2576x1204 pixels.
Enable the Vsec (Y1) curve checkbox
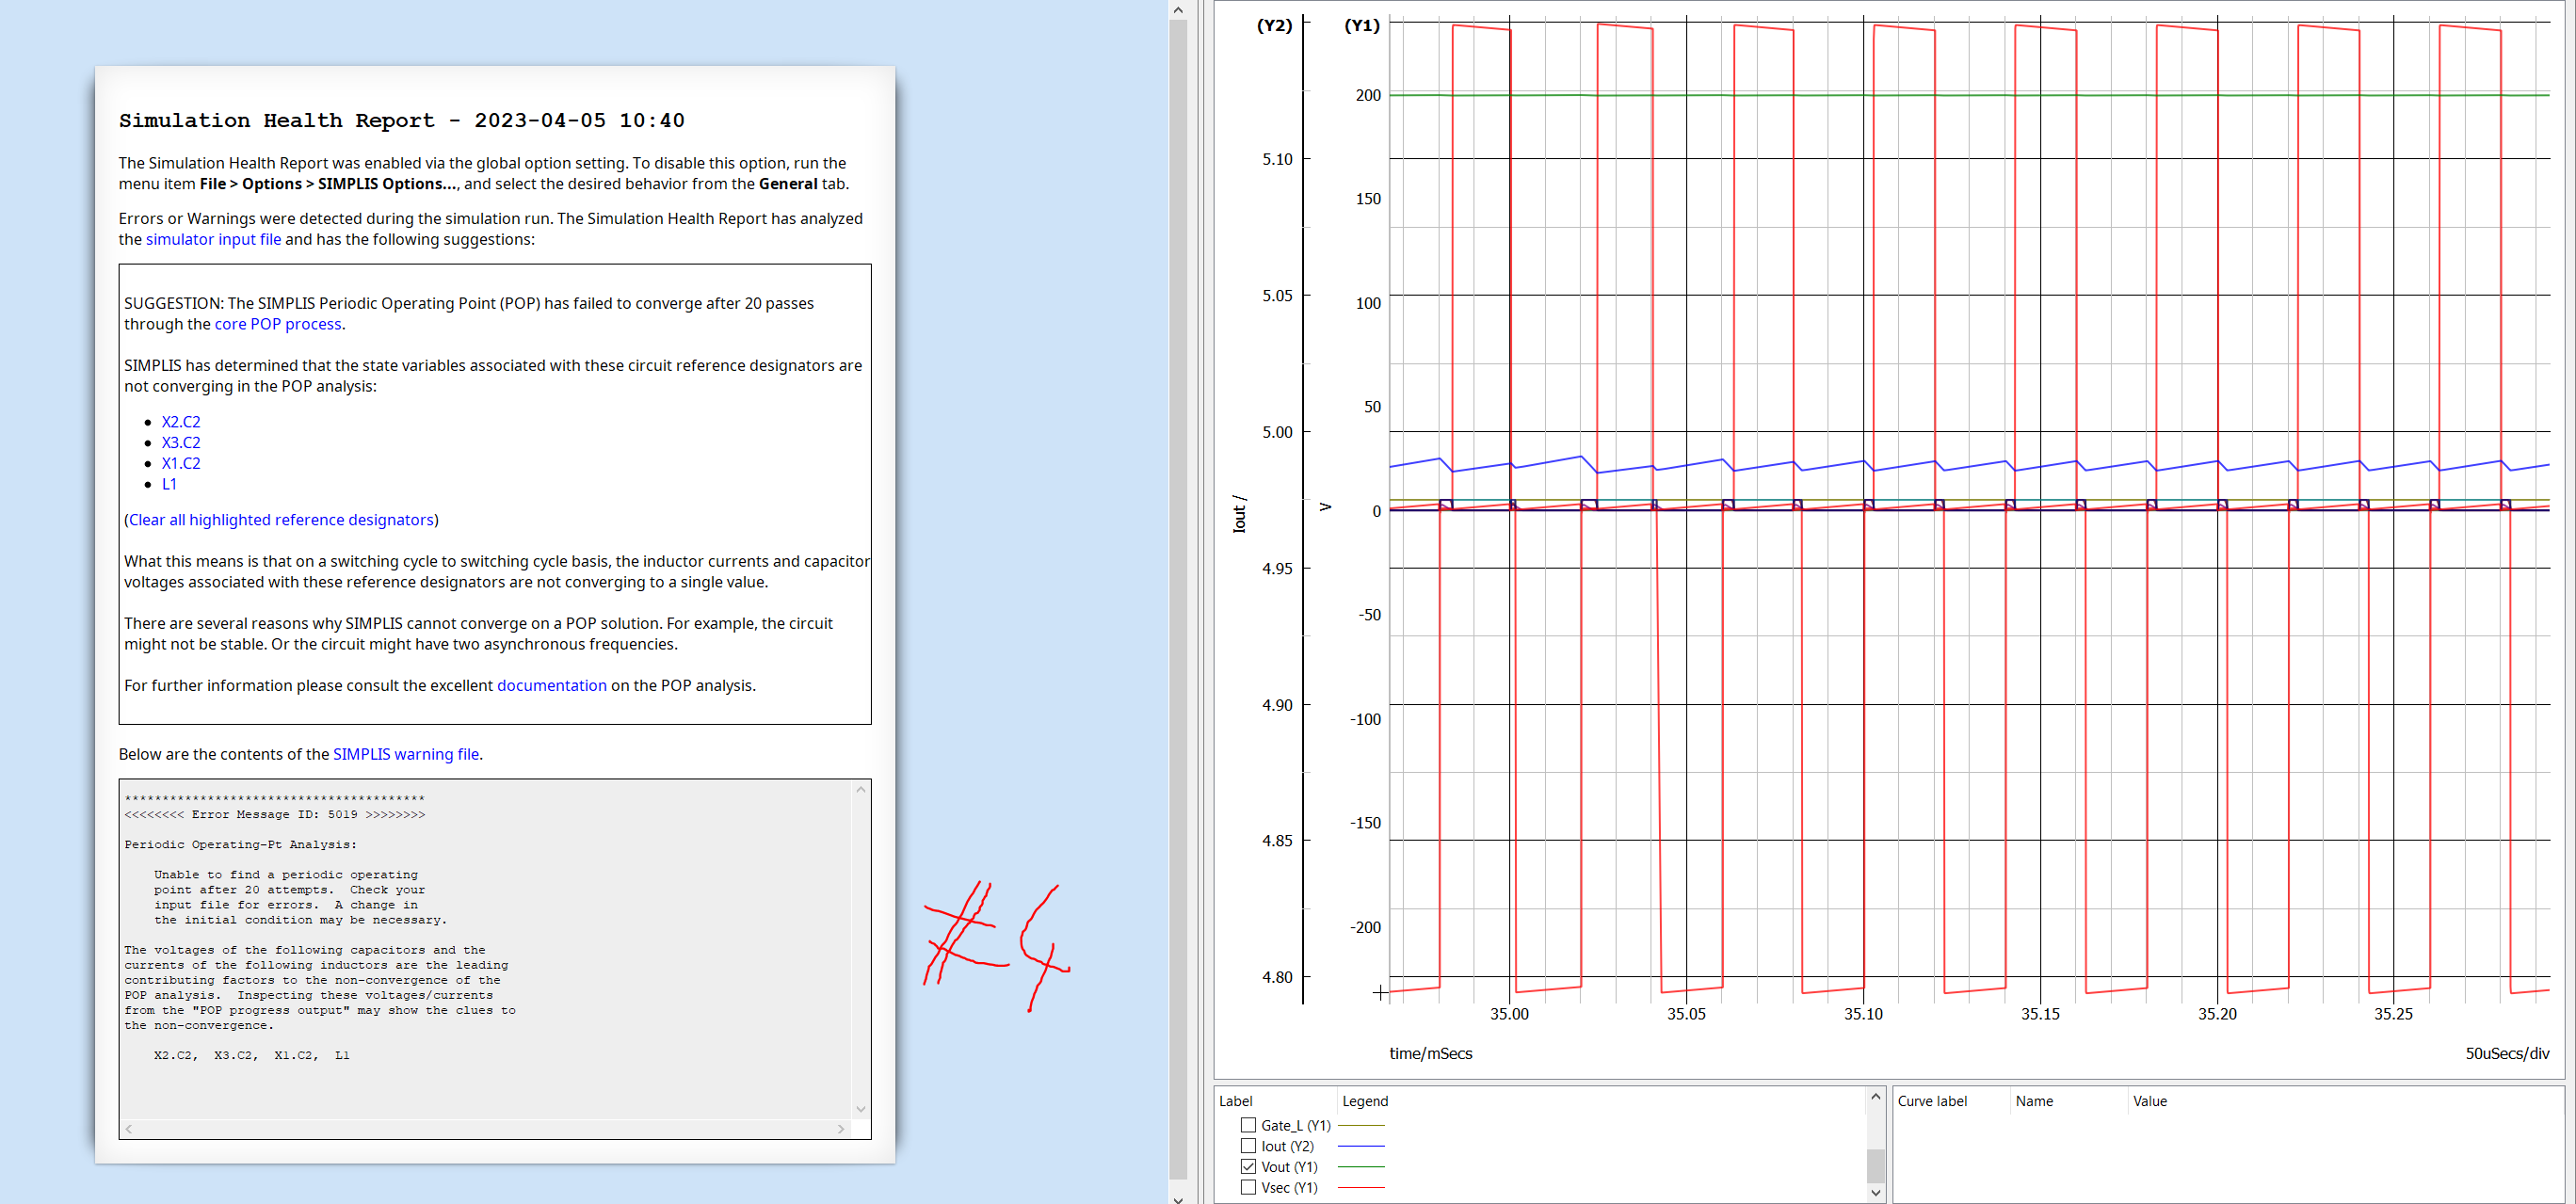click(x=1248, y=1187)
